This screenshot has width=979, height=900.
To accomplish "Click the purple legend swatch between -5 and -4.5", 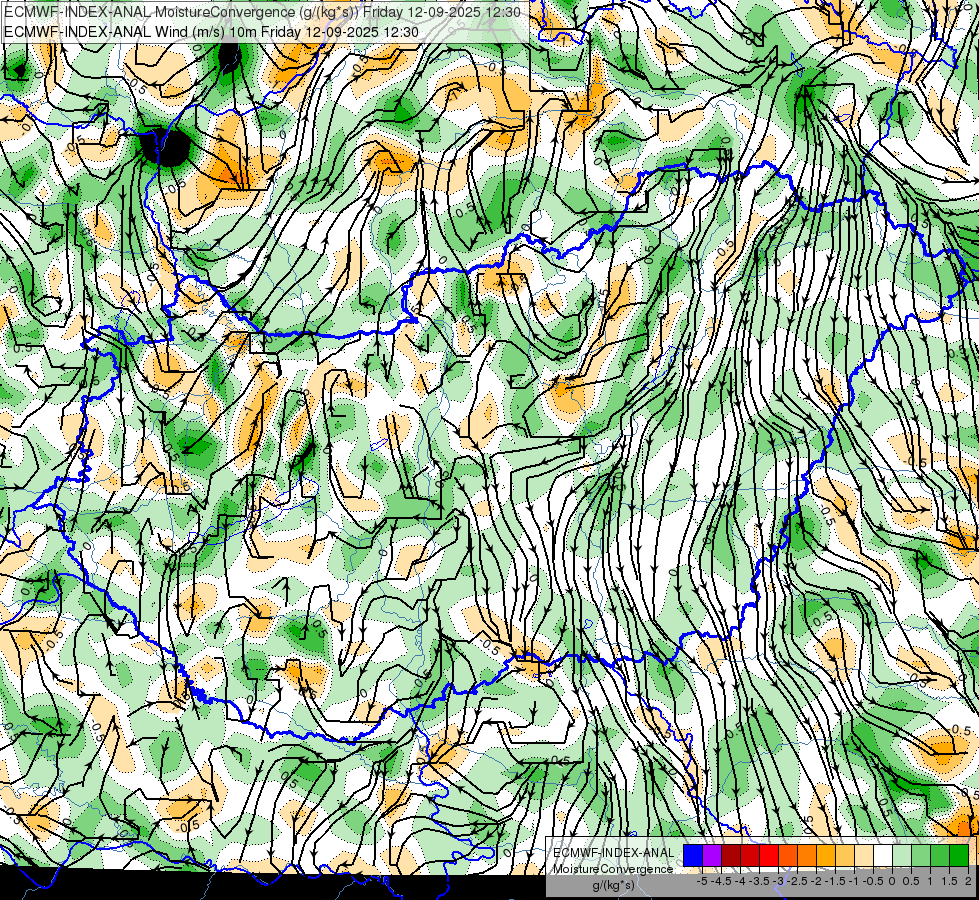I will click(712, 856).
